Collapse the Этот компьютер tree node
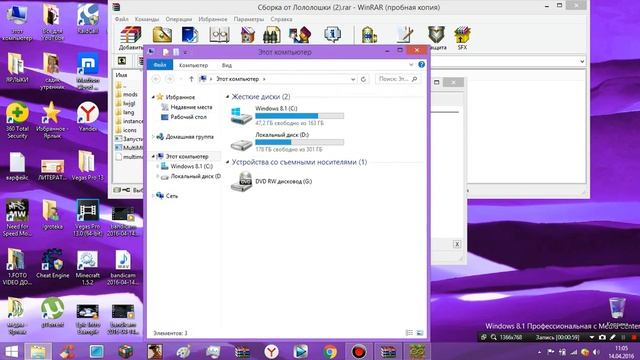 click(x=153, y=156)
